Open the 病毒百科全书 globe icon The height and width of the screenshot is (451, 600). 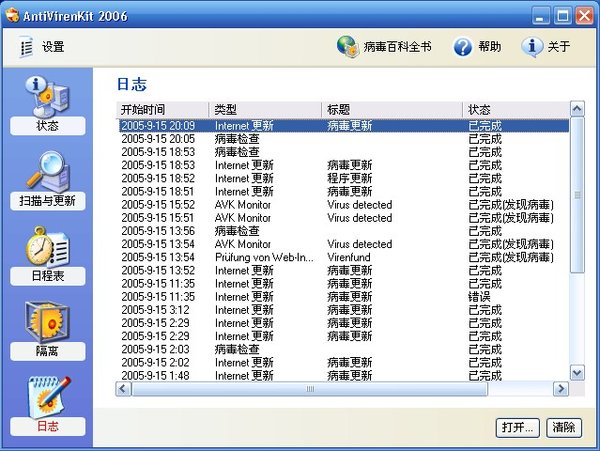[348, 47]
